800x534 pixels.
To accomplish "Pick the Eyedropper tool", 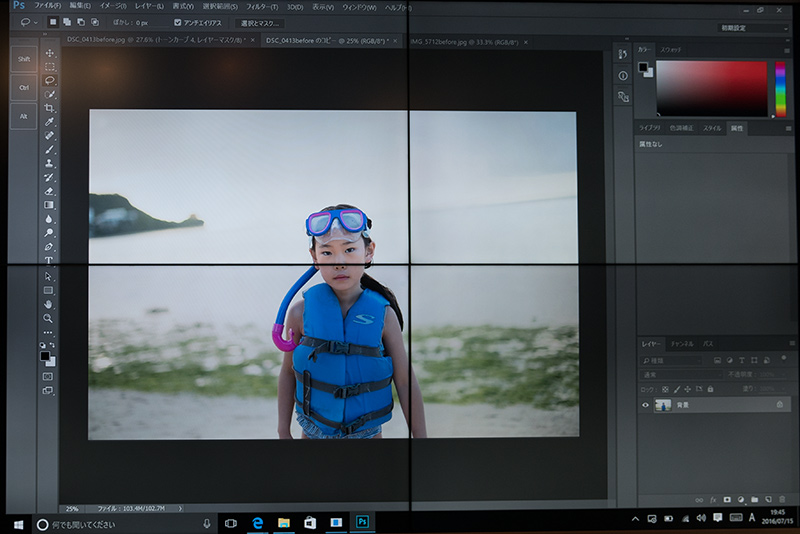I will coord(49,122).
